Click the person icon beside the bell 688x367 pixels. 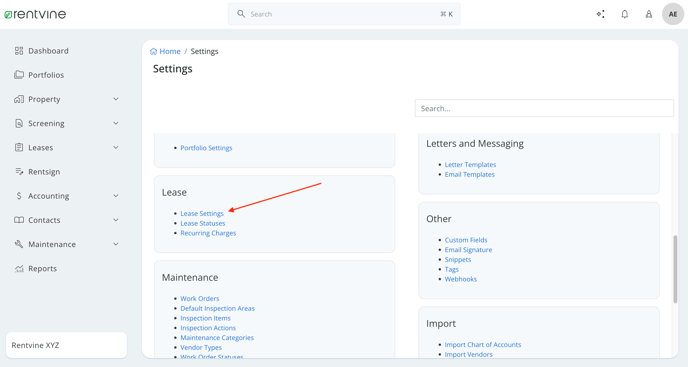[x=649, y=14]
